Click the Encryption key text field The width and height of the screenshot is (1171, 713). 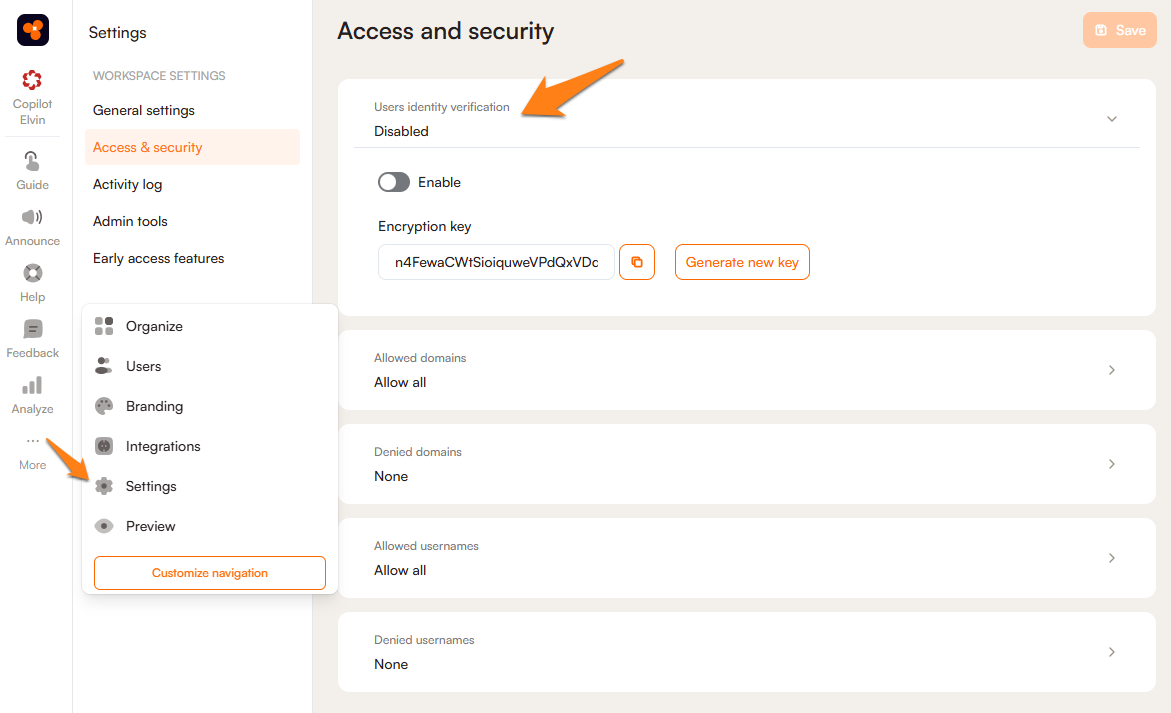pos(496,262)
